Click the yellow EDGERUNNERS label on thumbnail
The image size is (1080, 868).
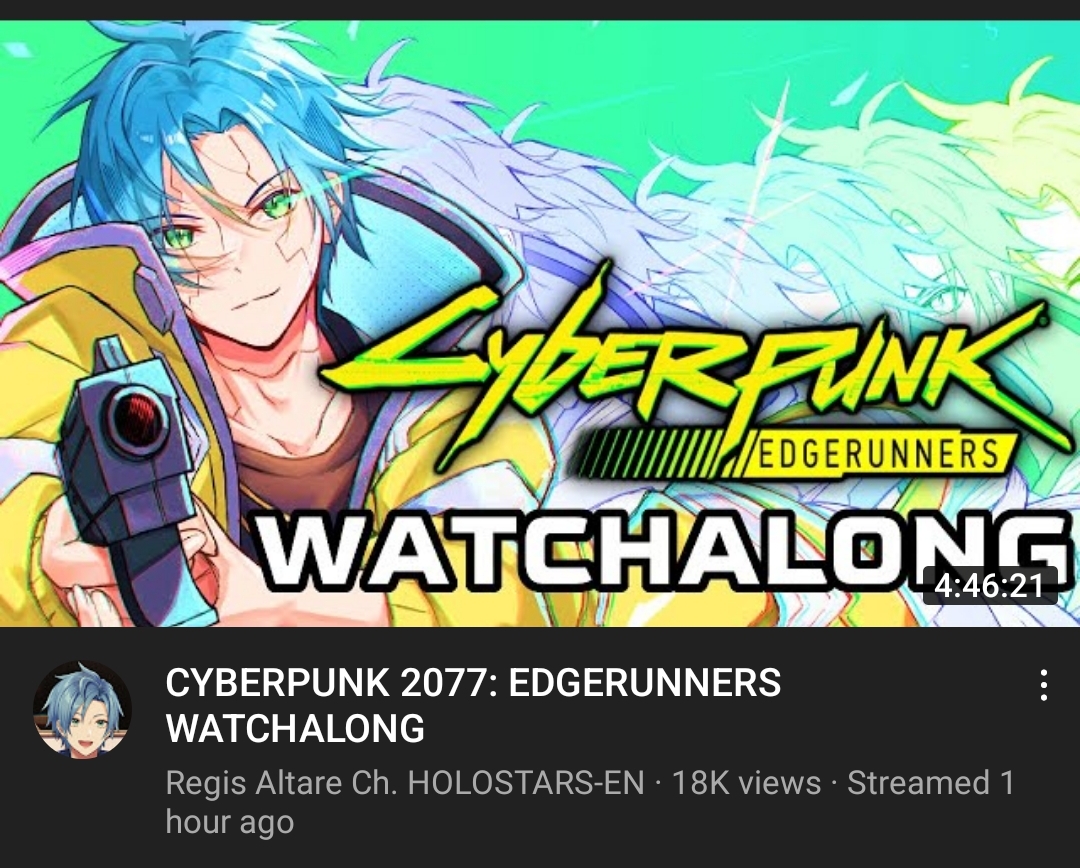pos(875,455)
